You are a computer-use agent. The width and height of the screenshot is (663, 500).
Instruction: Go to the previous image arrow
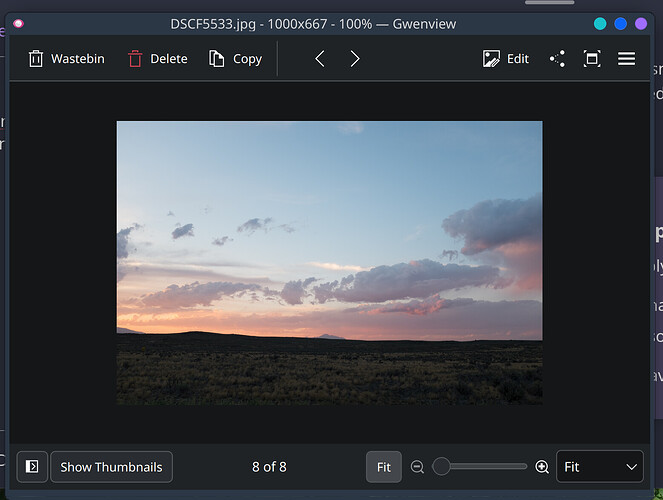pos(320,59)
